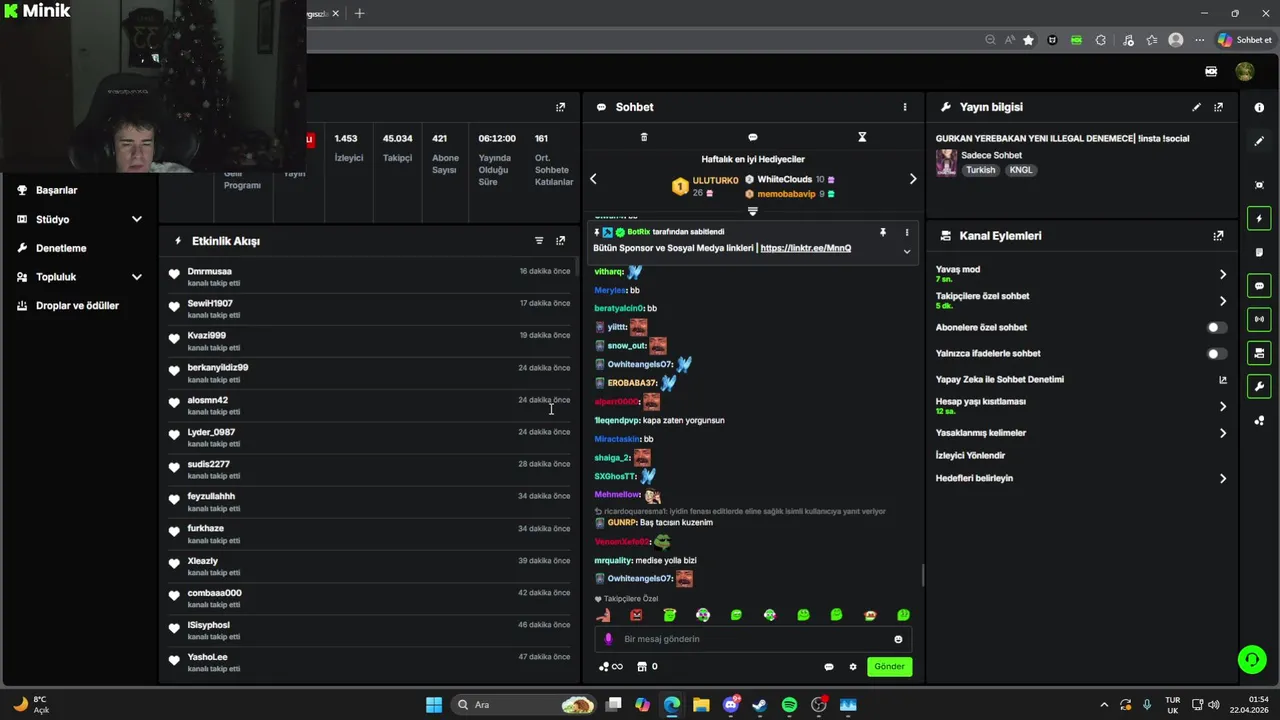Go to previous gifter with left arrow
The image size is (1280, 720).
[593, 179]
